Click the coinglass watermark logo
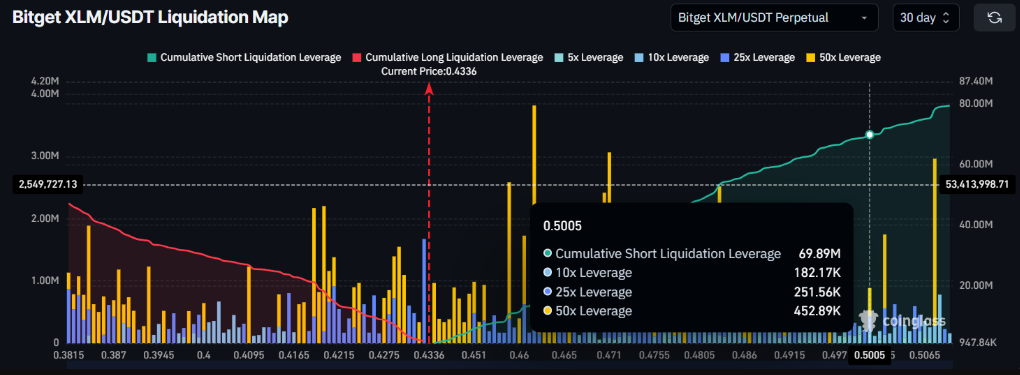1020x375 pixels. point(902,321)
